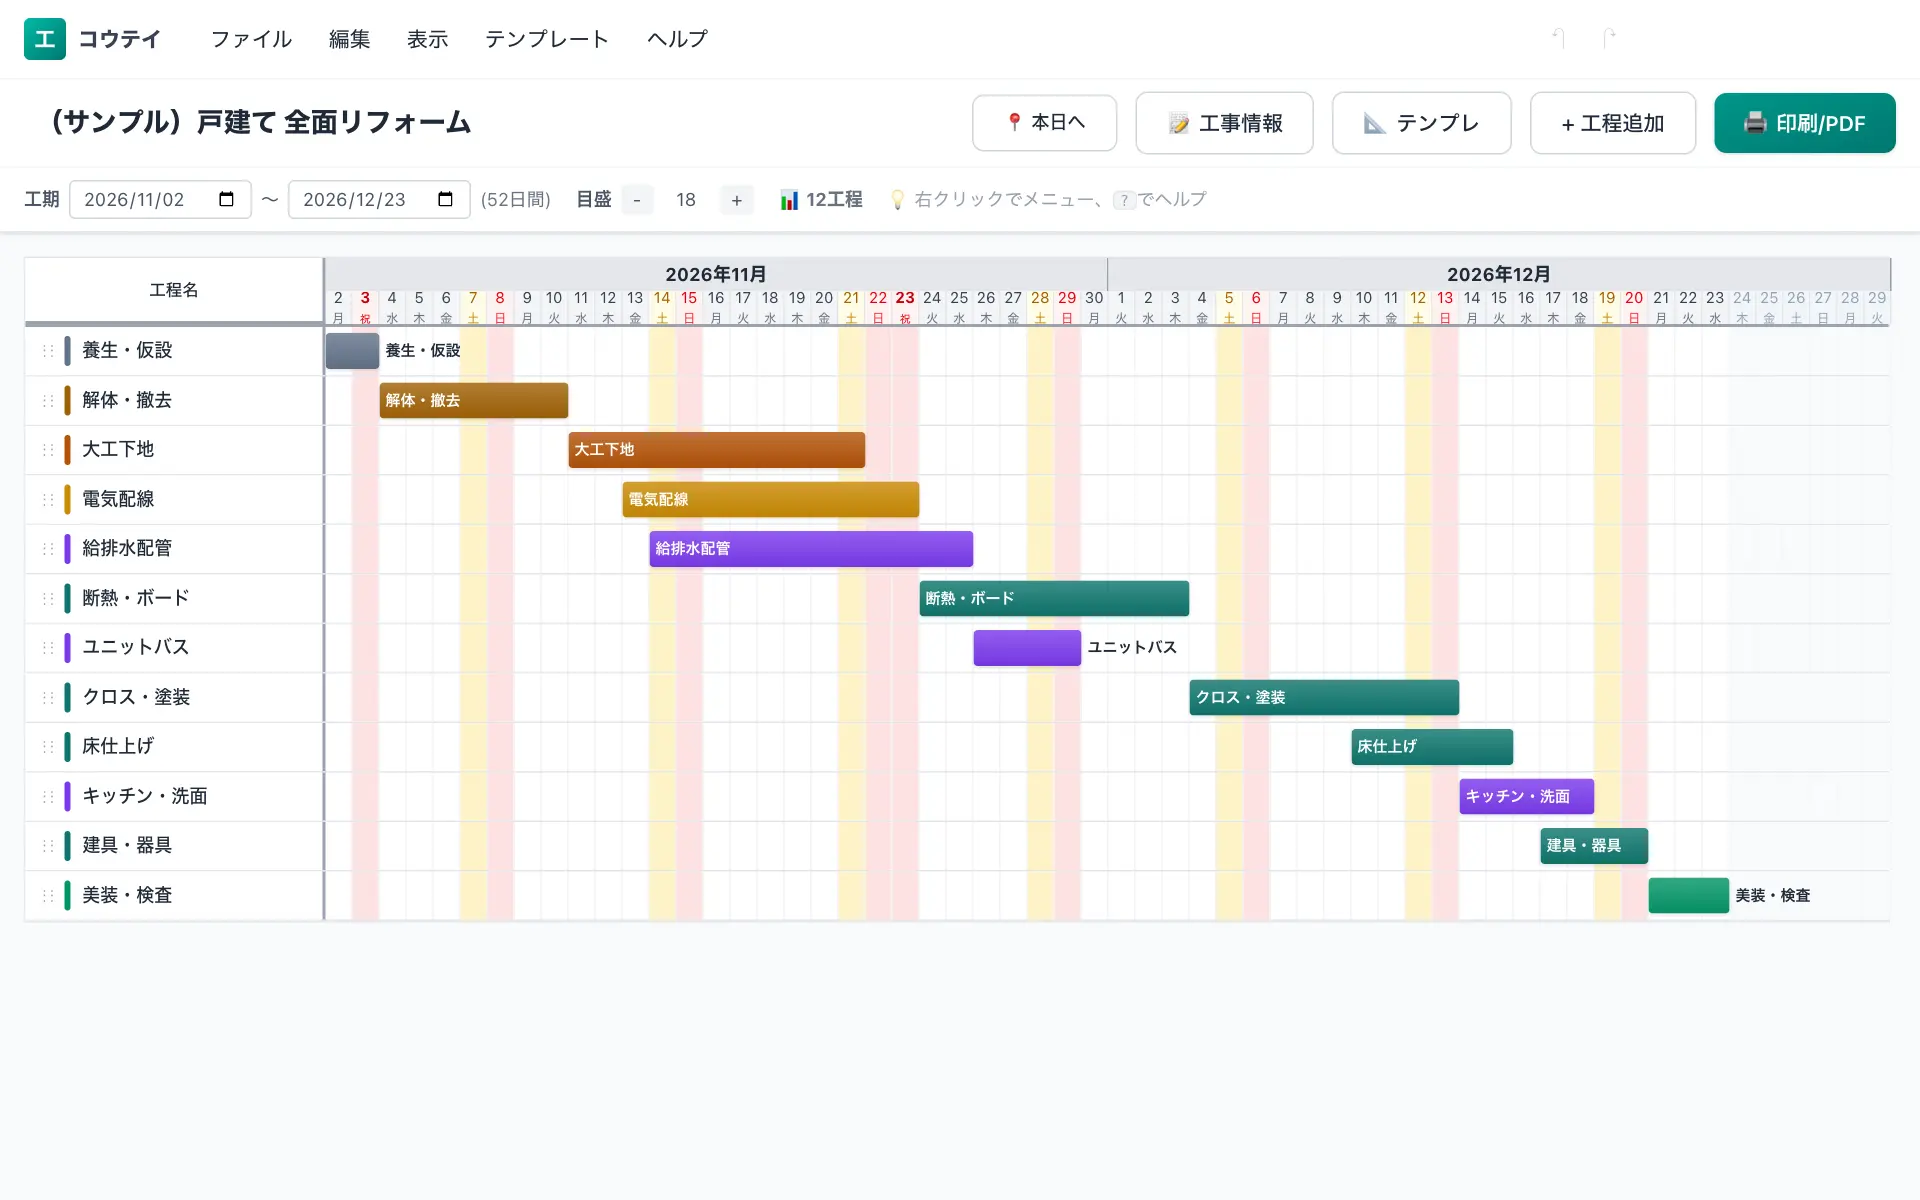Image resolution: width=1920 pixels, height=1200 pixels.
Task: Click the コウテイ app logo icon
Action: [45, 39]
